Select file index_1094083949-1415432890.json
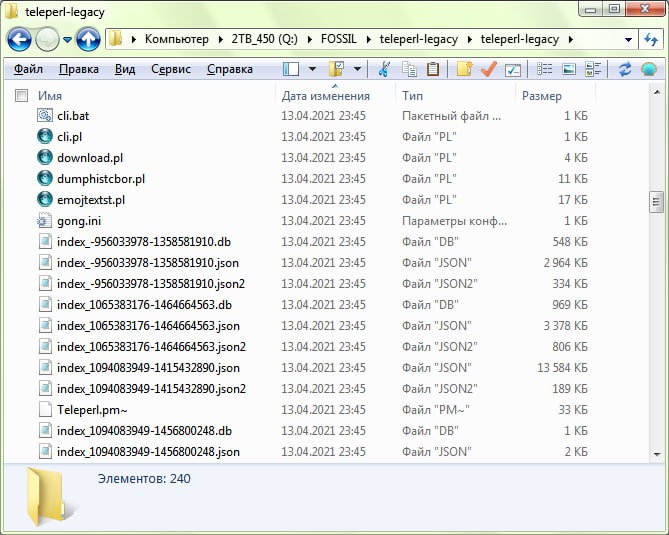 pos(148,367)
